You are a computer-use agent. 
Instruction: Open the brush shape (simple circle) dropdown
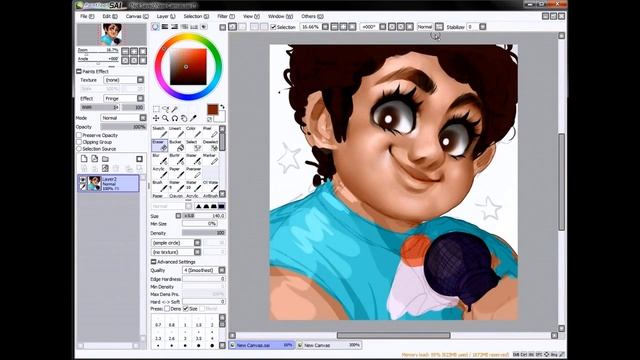(x=197, y=243)
